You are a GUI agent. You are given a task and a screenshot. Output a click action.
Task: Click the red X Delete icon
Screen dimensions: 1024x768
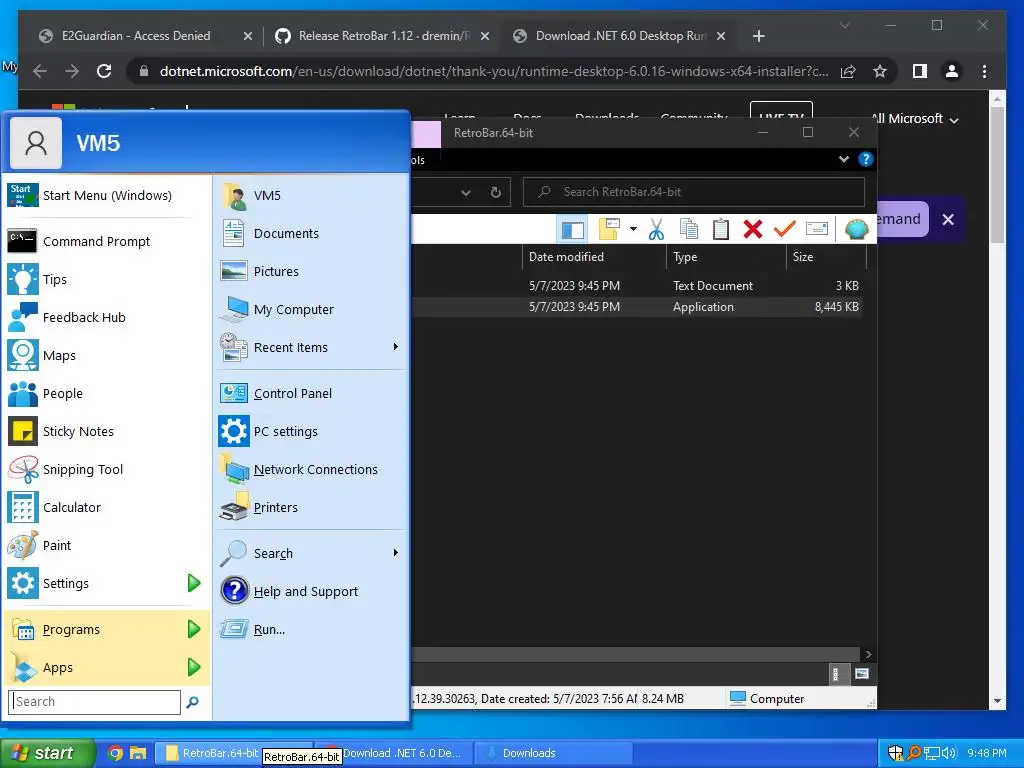coord(752,229)
